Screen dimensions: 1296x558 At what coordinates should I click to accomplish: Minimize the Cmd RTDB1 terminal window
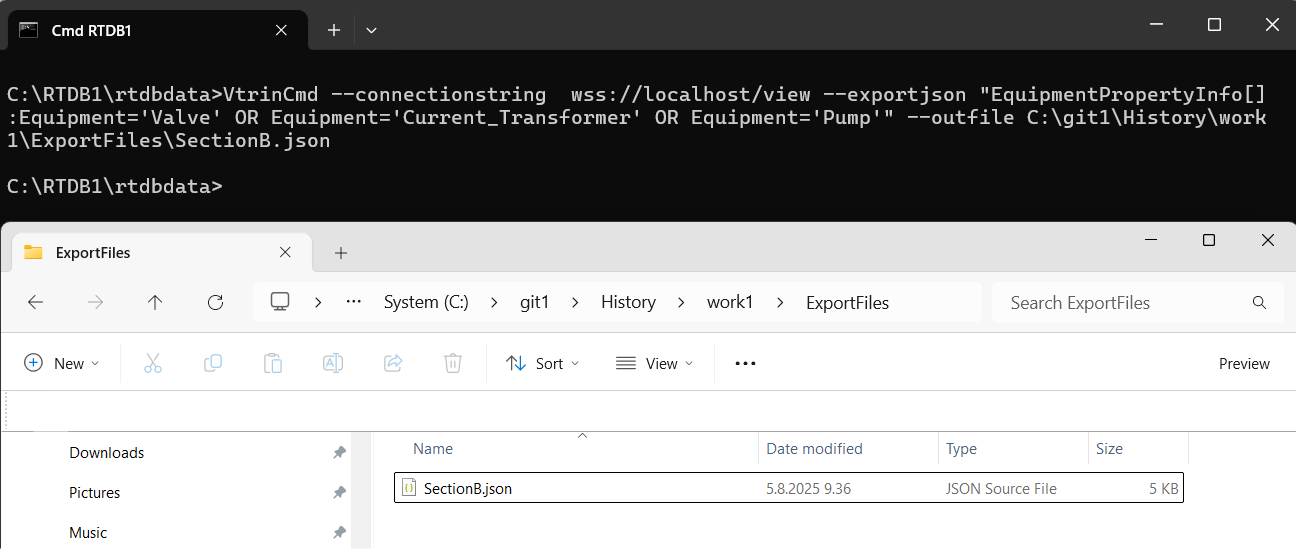[1156, 25]
